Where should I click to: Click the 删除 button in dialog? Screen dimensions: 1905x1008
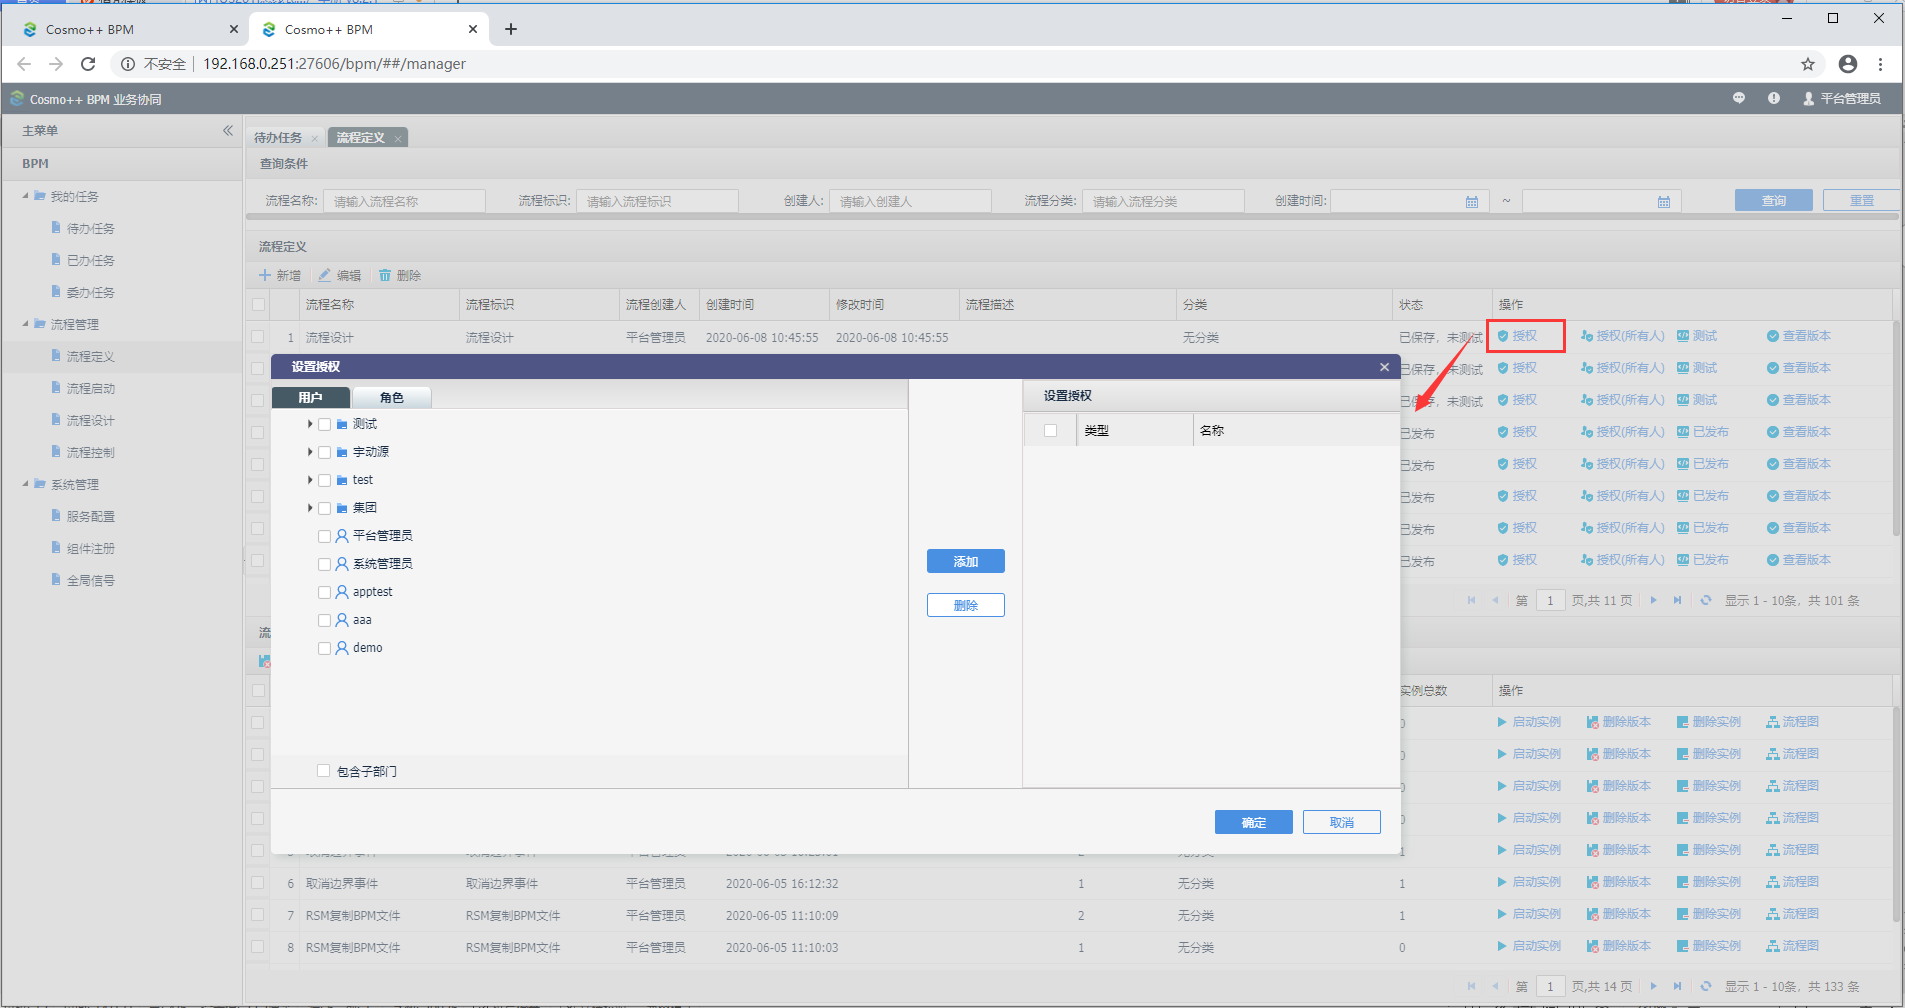point(966,605)
